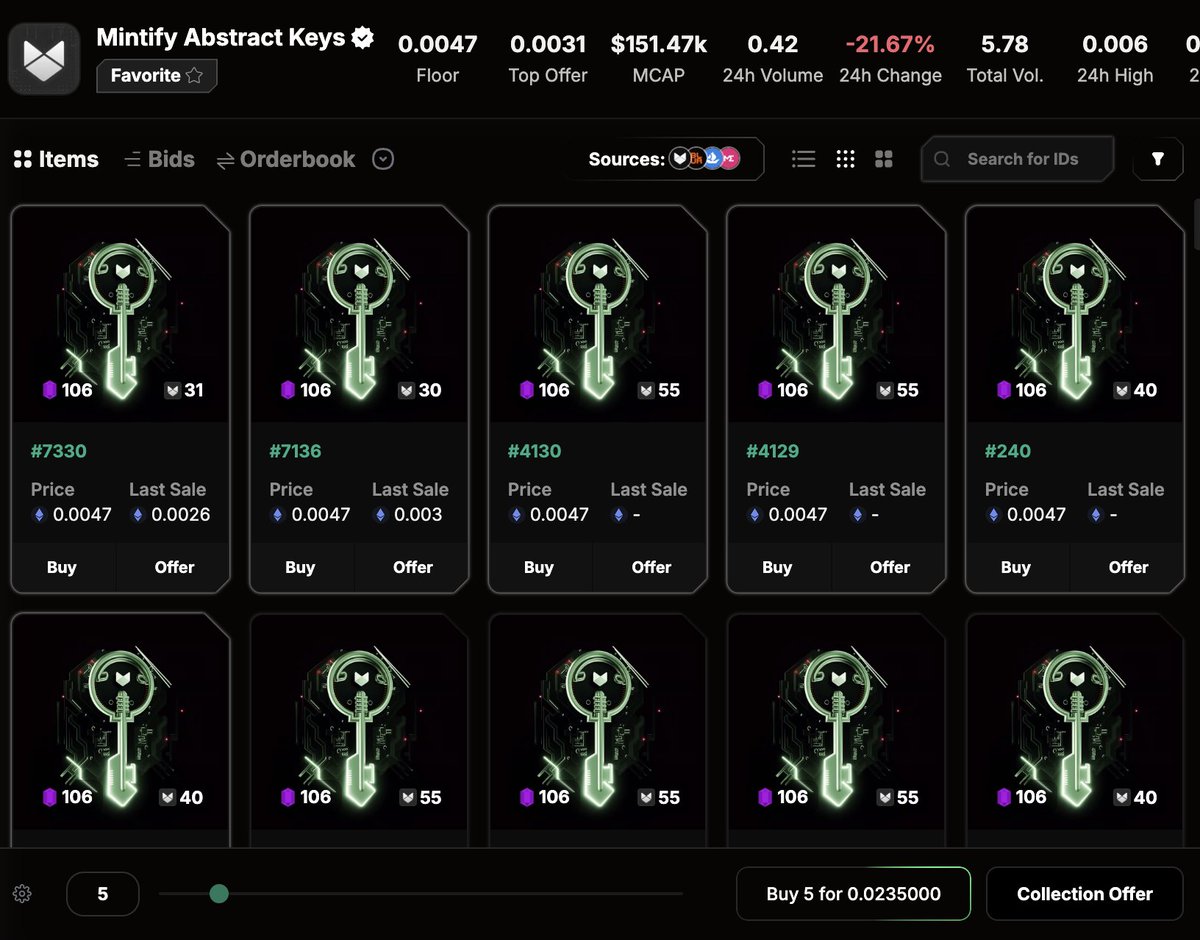Click the Mintify collection logo
The height and width of the screenshot is (940, 1200).
[44, 60]
